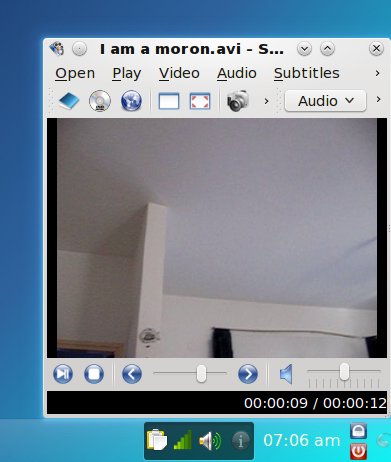Switch to compact mode window icon

169,101
